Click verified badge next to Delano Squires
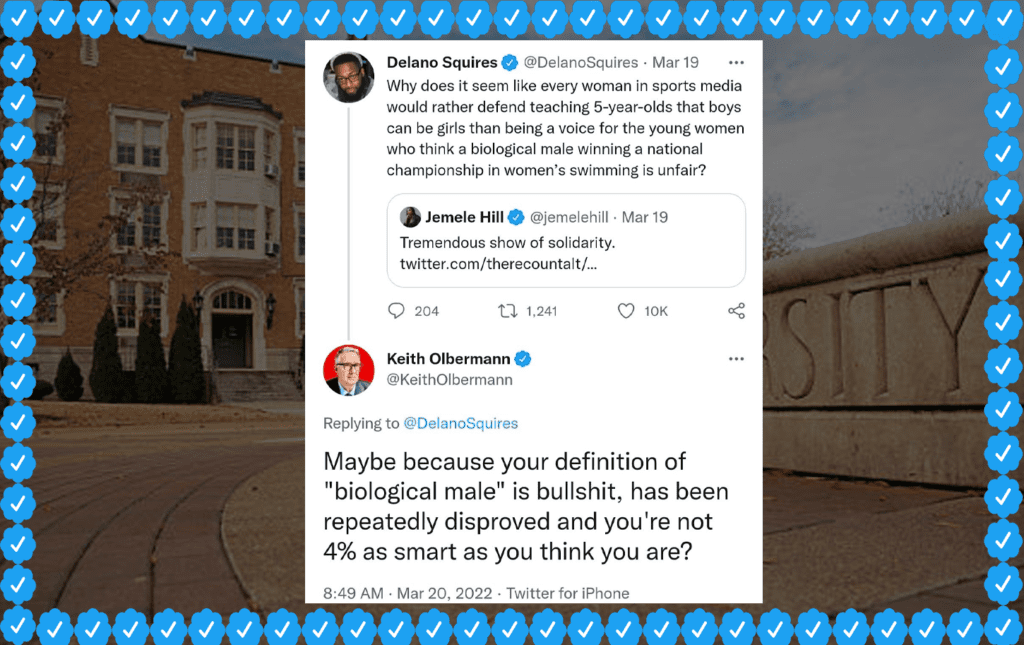 coord(510,63)
